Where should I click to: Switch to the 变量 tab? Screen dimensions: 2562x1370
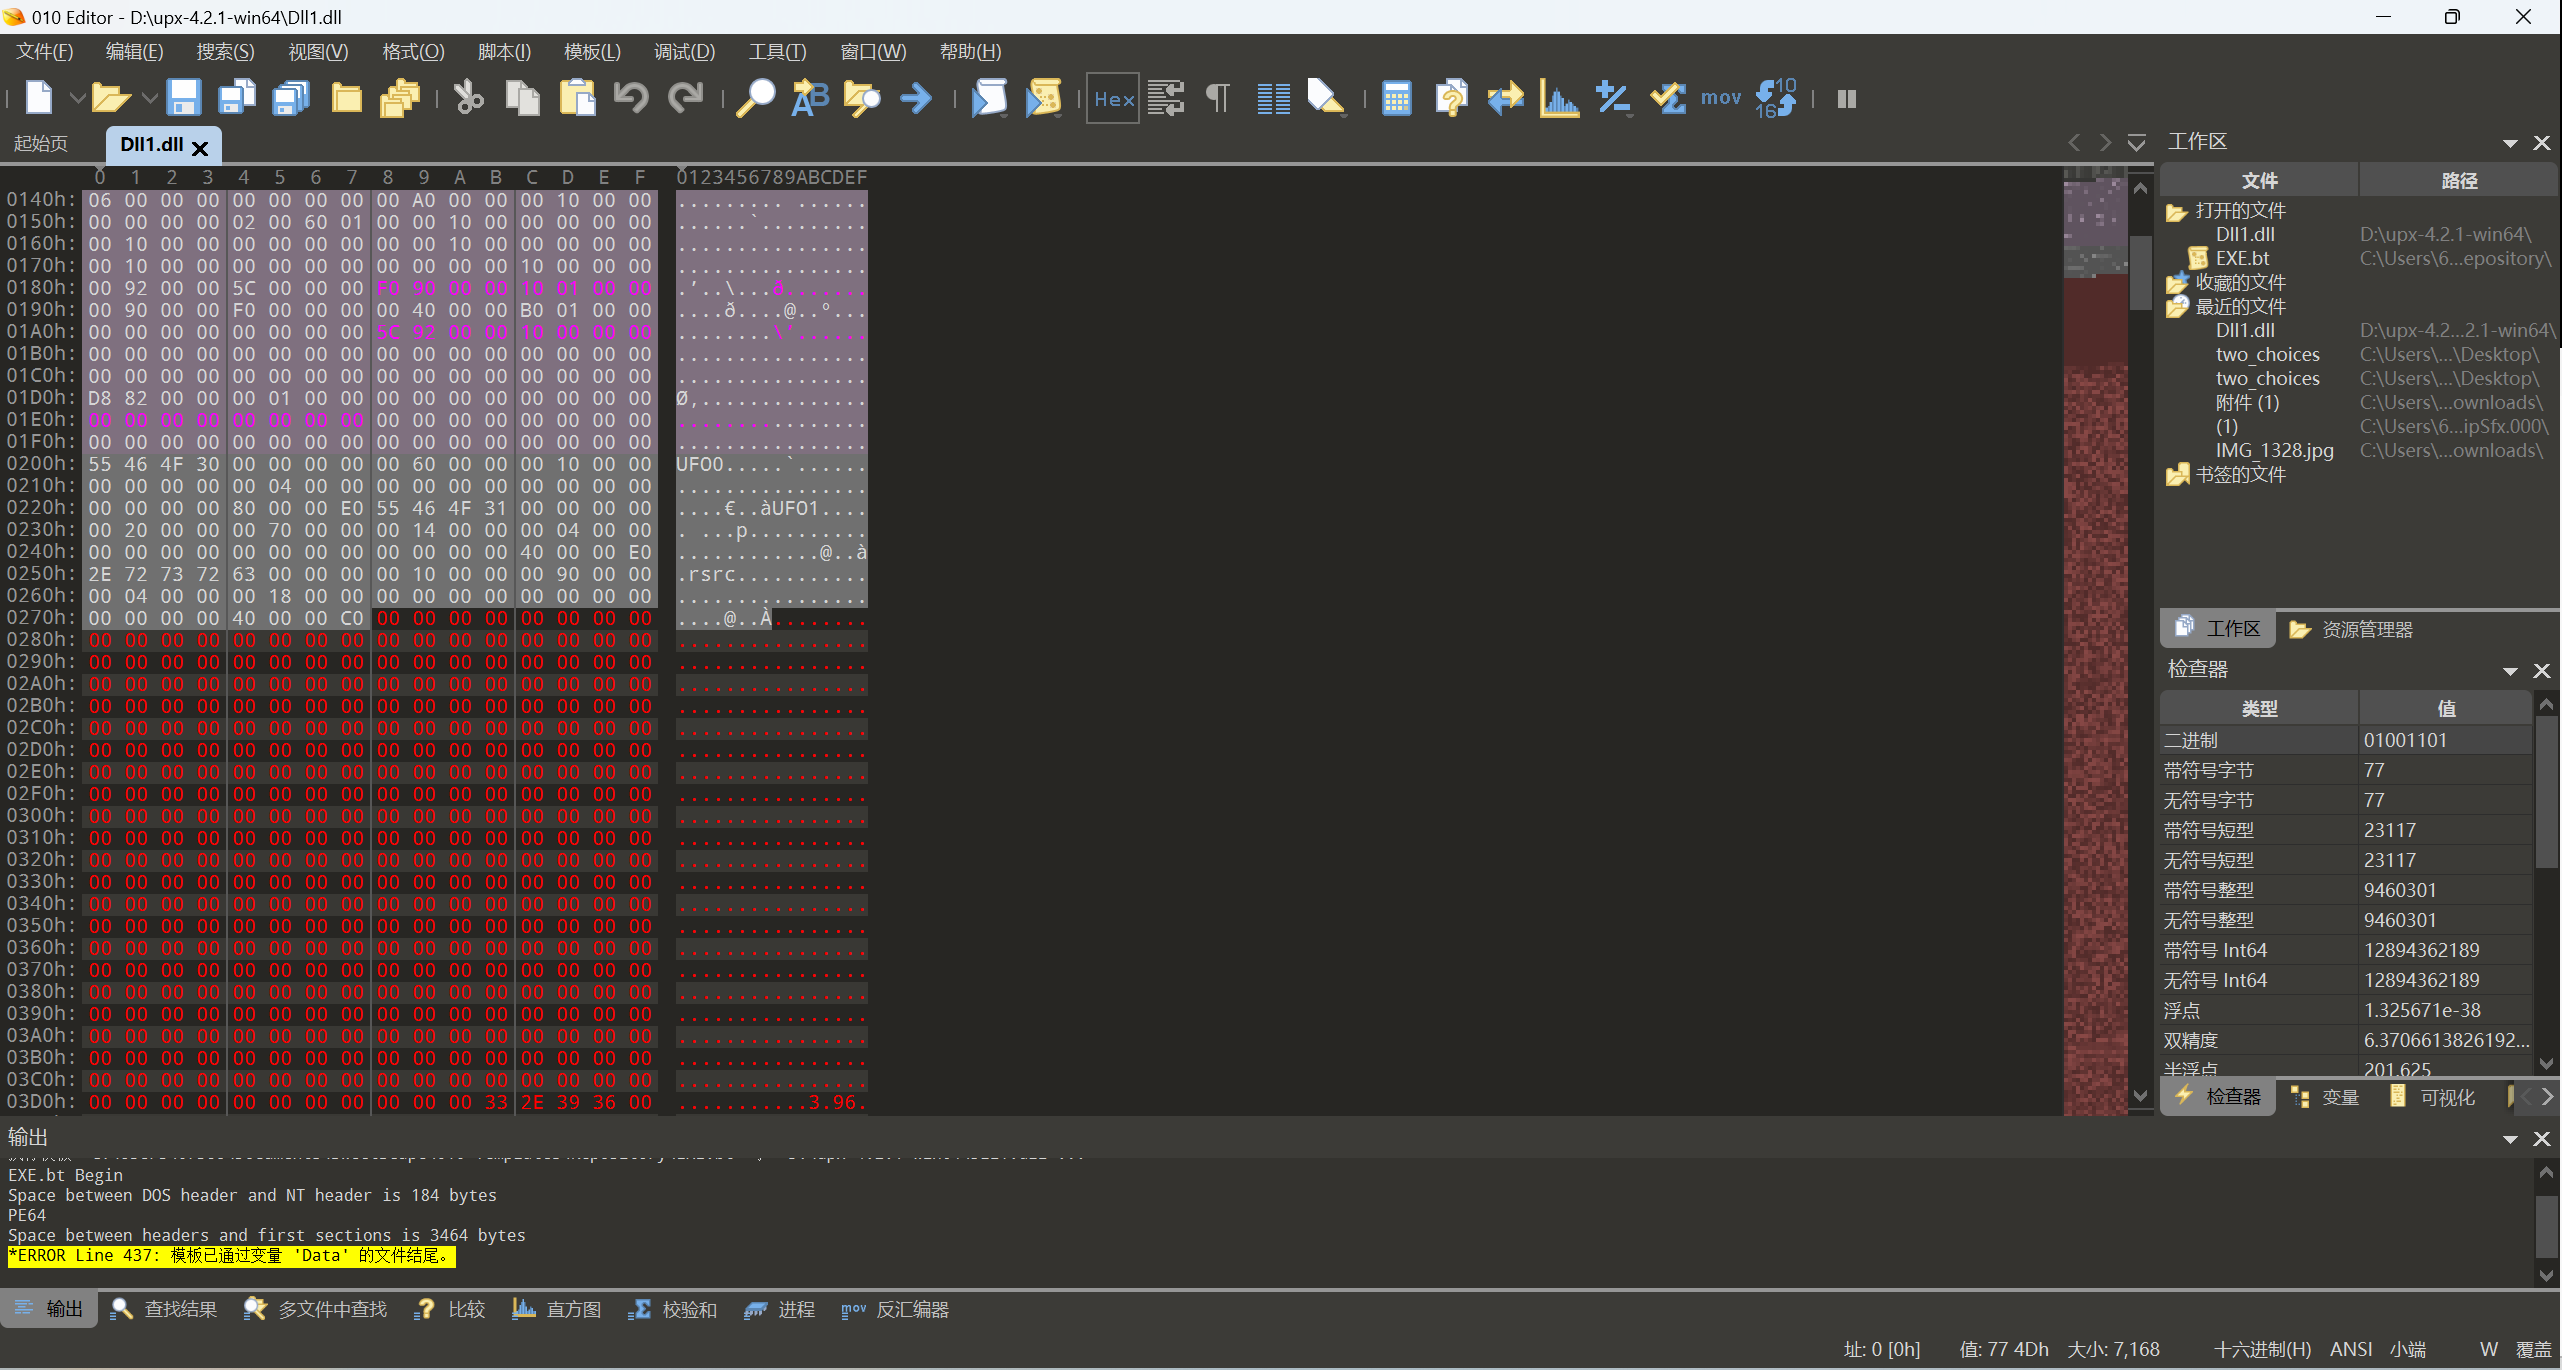coord(2326,1097)
